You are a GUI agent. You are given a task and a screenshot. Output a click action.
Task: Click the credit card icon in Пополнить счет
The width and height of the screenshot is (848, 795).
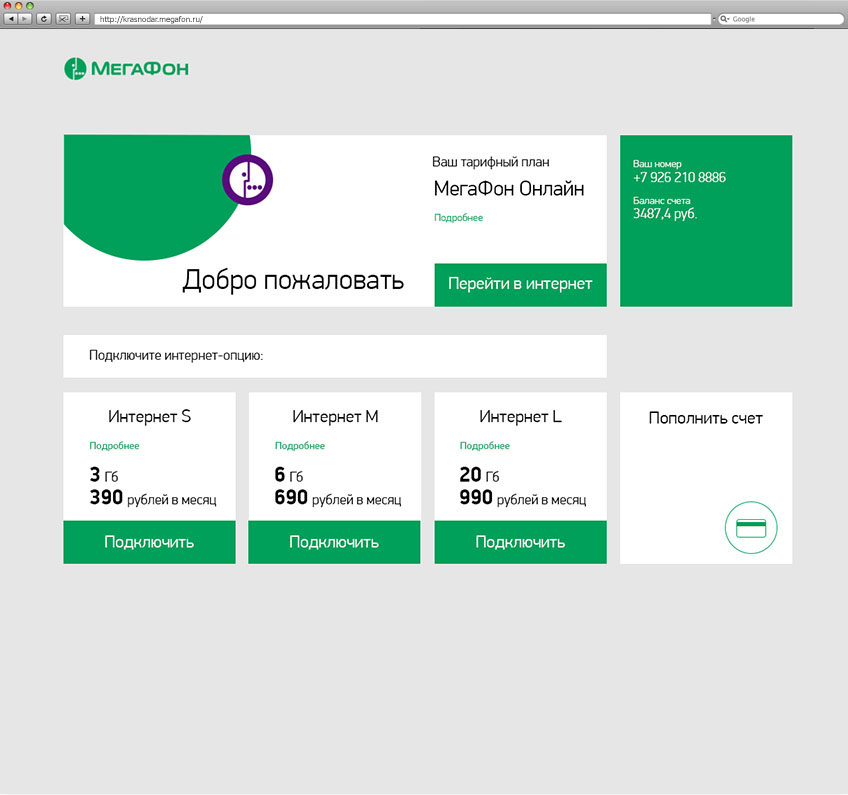[751, 528]
